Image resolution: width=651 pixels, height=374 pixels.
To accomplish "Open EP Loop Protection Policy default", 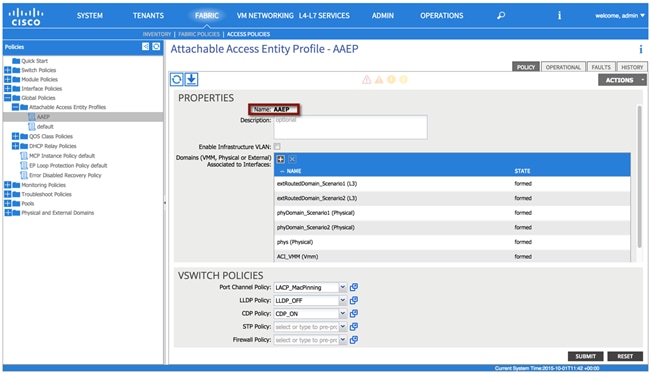I will tap(68, 165).
